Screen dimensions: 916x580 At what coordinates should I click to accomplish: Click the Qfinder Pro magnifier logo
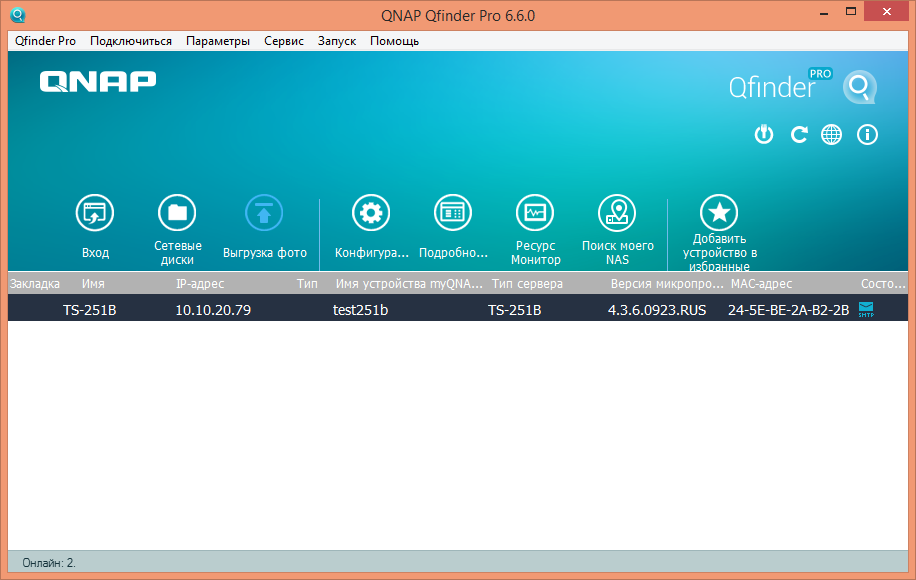[x=859, y=87]
